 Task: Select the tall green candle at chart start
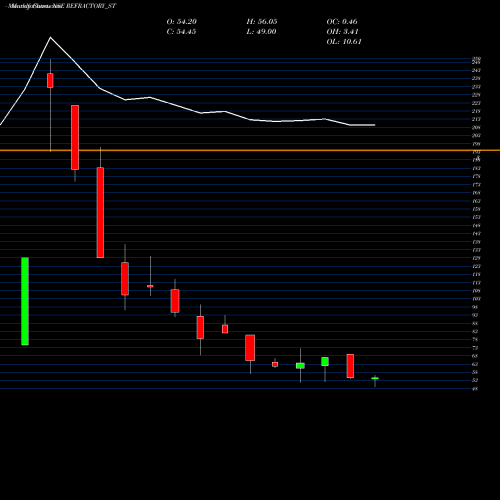(25, 301)
